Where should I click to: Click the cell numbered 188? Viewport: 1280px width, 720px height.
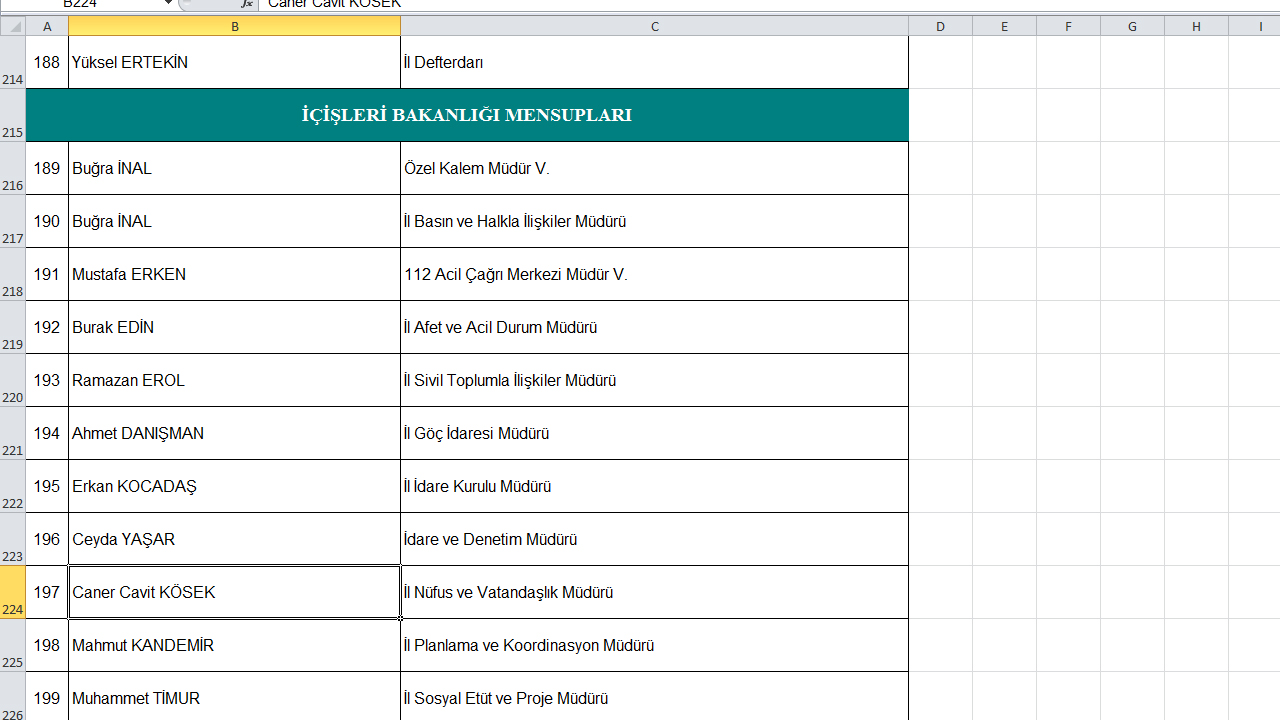(47, 62)
